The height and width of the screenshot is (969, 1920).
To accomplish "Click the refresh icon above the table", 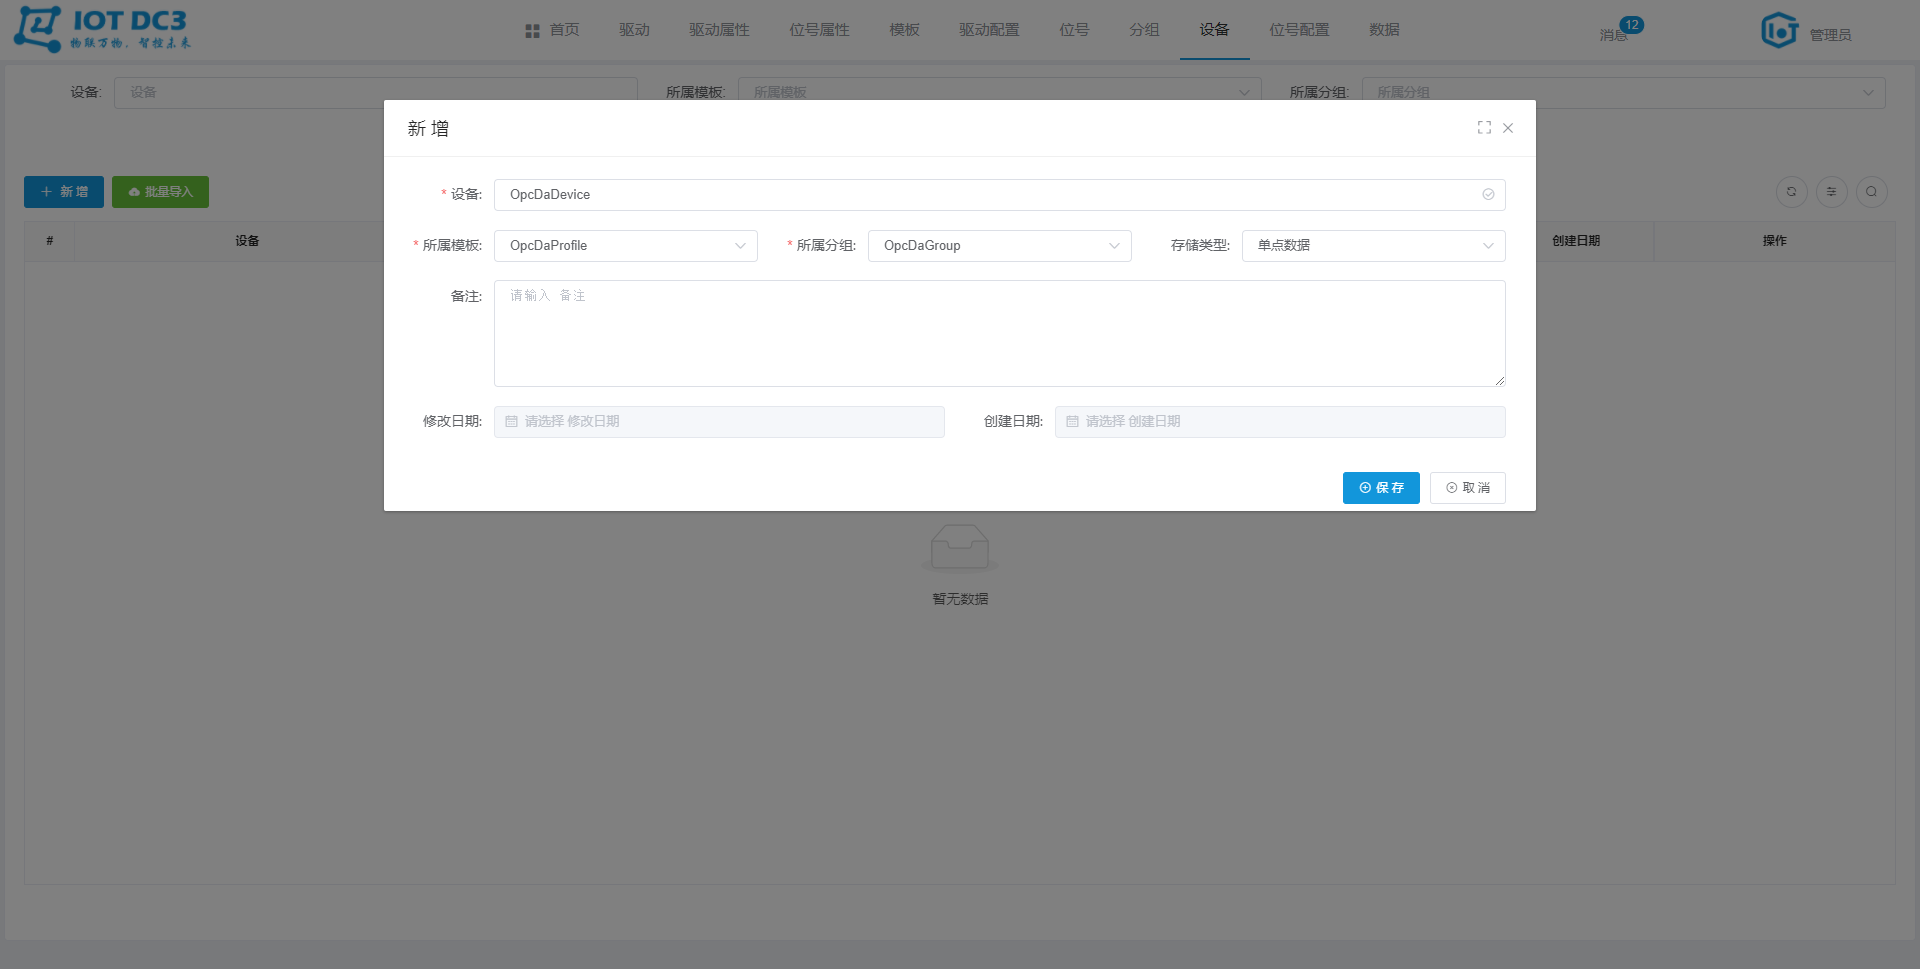I will click(x=1791, y=192).
